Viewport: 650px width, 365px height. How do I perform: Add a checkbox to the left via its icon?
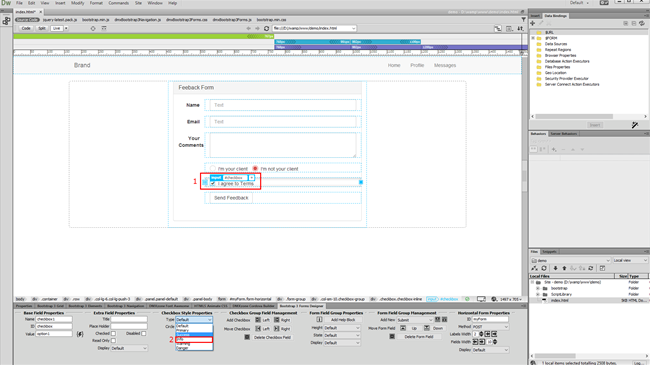258,320
